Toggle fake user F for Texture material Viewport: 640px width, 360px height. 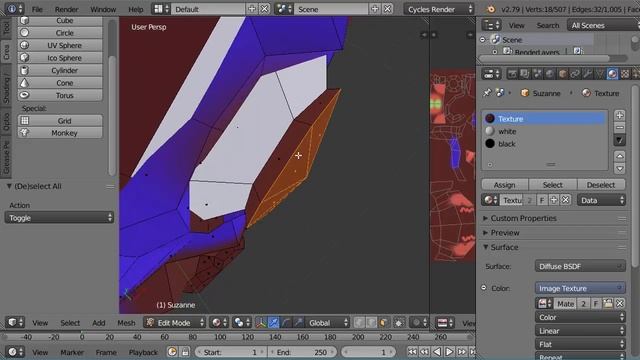542,200
